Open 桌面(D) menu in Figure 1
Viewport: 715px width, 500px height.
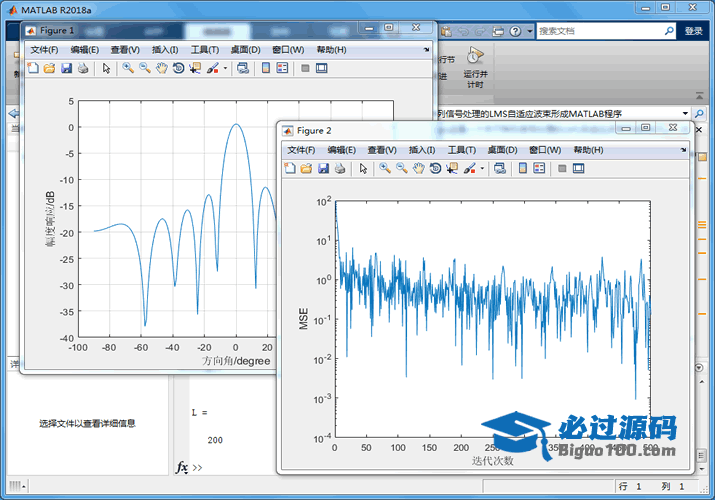point(245,50)
